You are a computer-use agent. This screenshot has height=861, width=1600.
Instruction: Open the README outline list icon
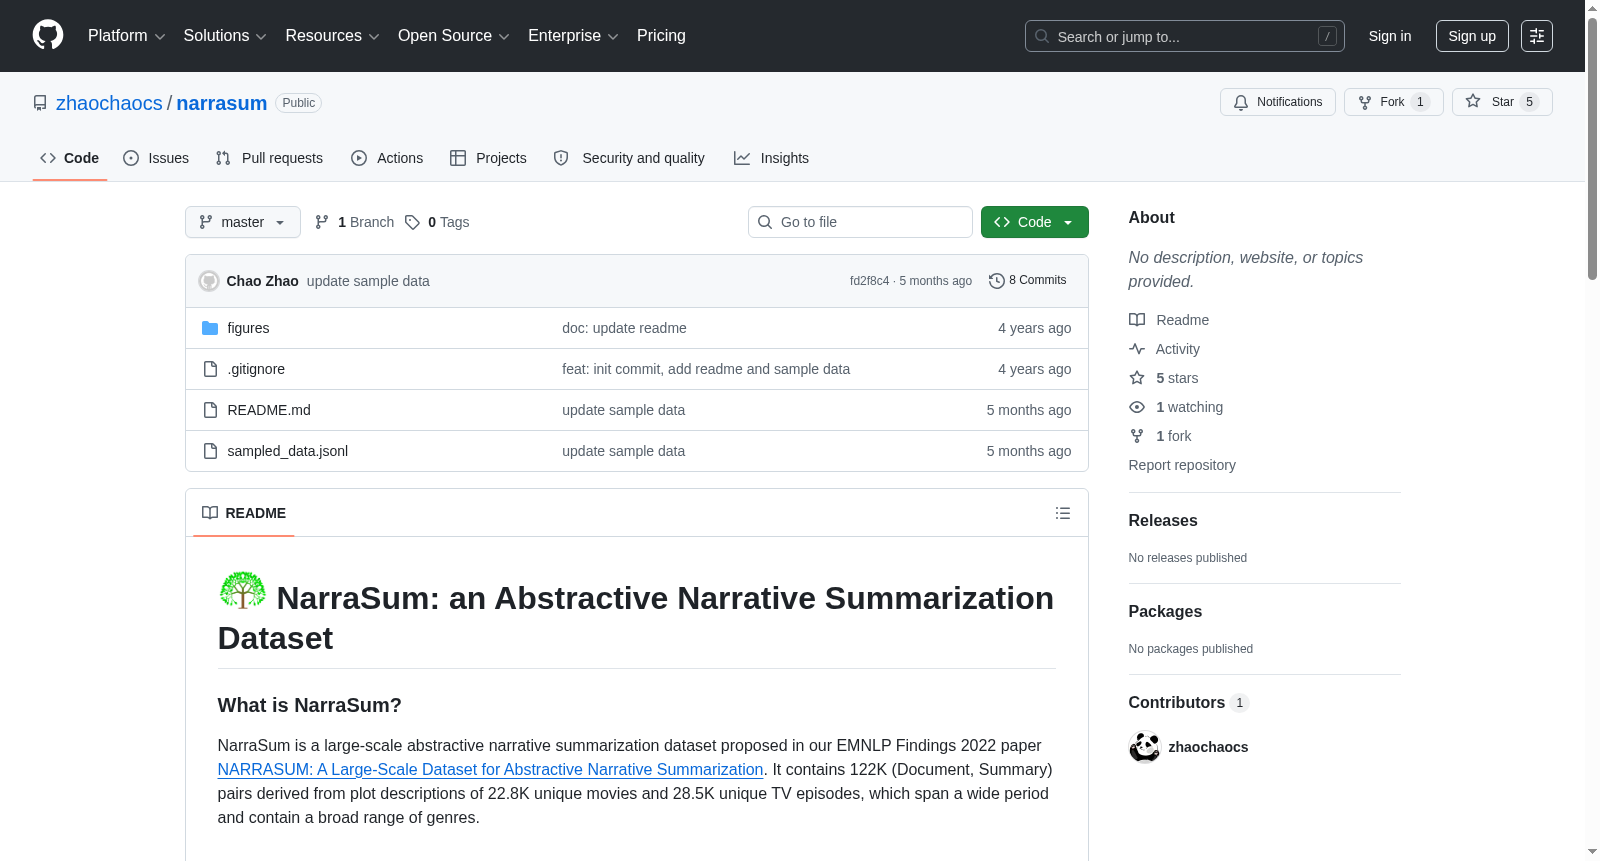point(1063,513)
